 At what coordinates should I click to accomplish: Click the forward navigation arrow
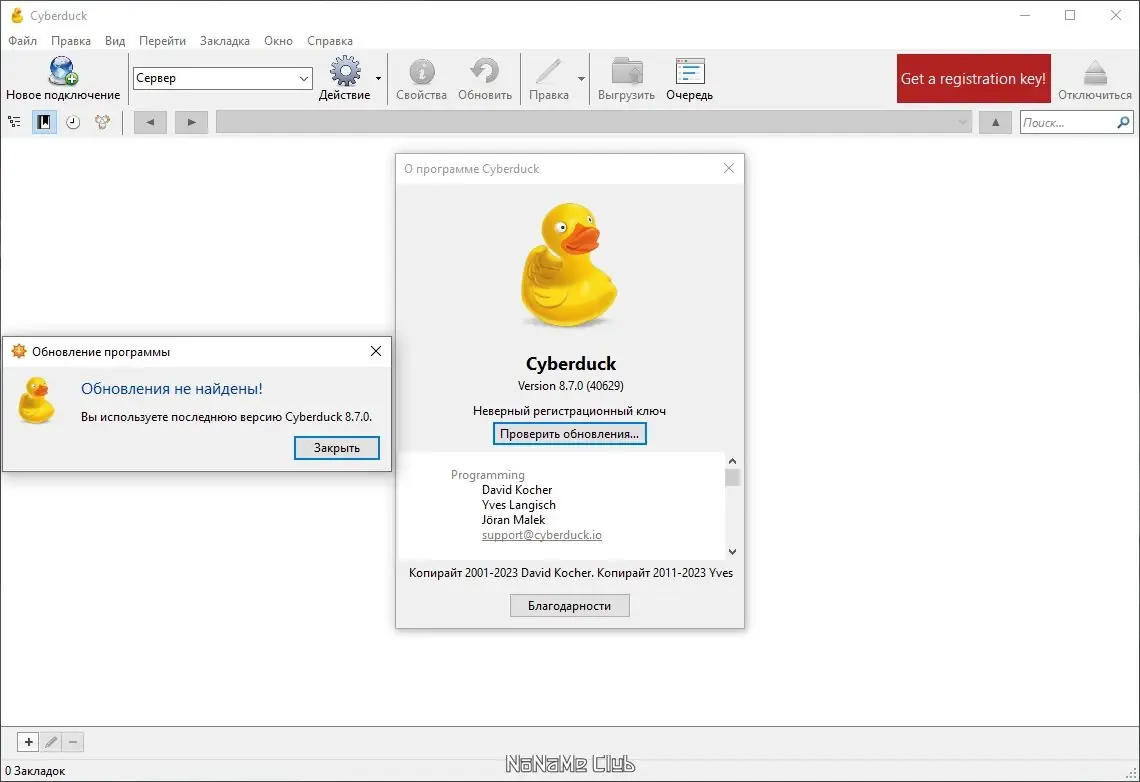coord(191,122)
